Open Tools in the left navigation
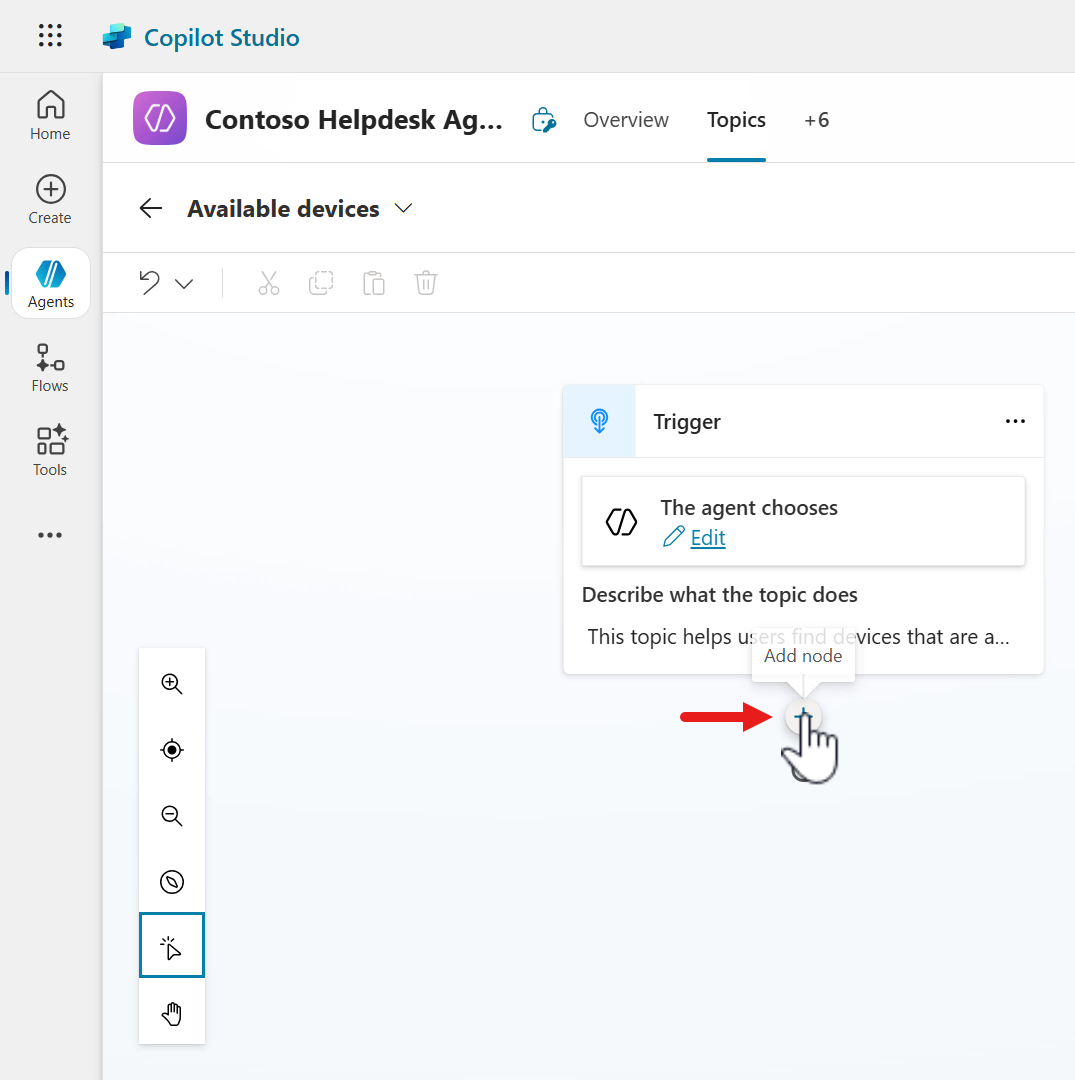 pos(50,451)
